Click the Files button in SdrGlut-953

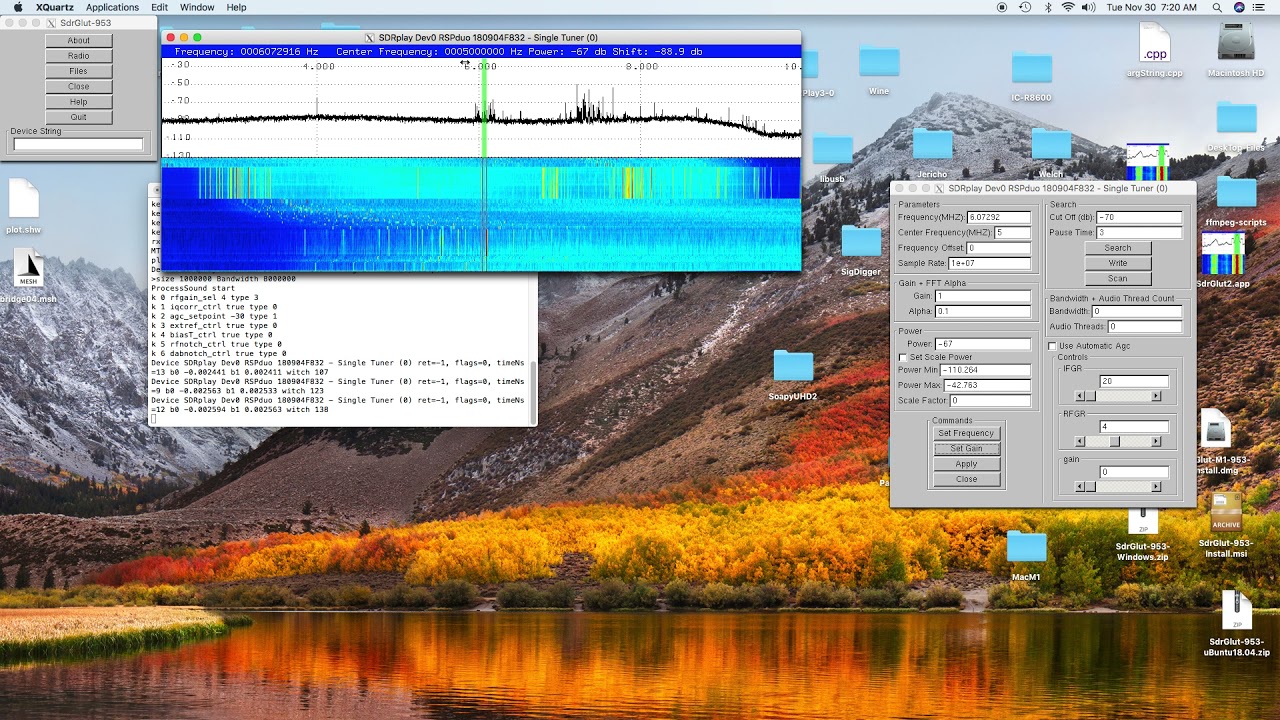coord(79,71)
